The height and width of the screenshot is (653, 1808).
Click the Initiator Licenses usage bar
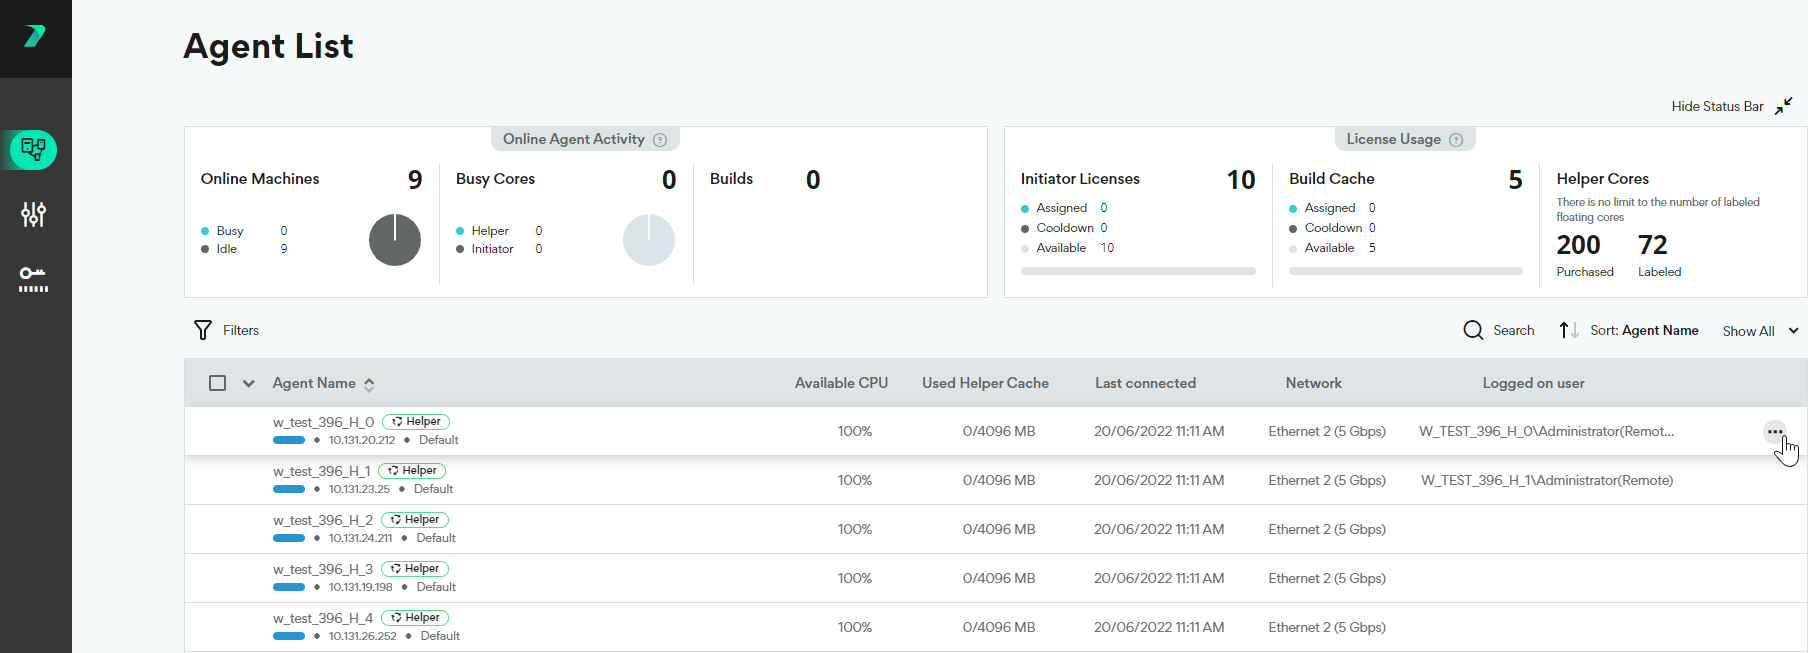(1137, 271)
